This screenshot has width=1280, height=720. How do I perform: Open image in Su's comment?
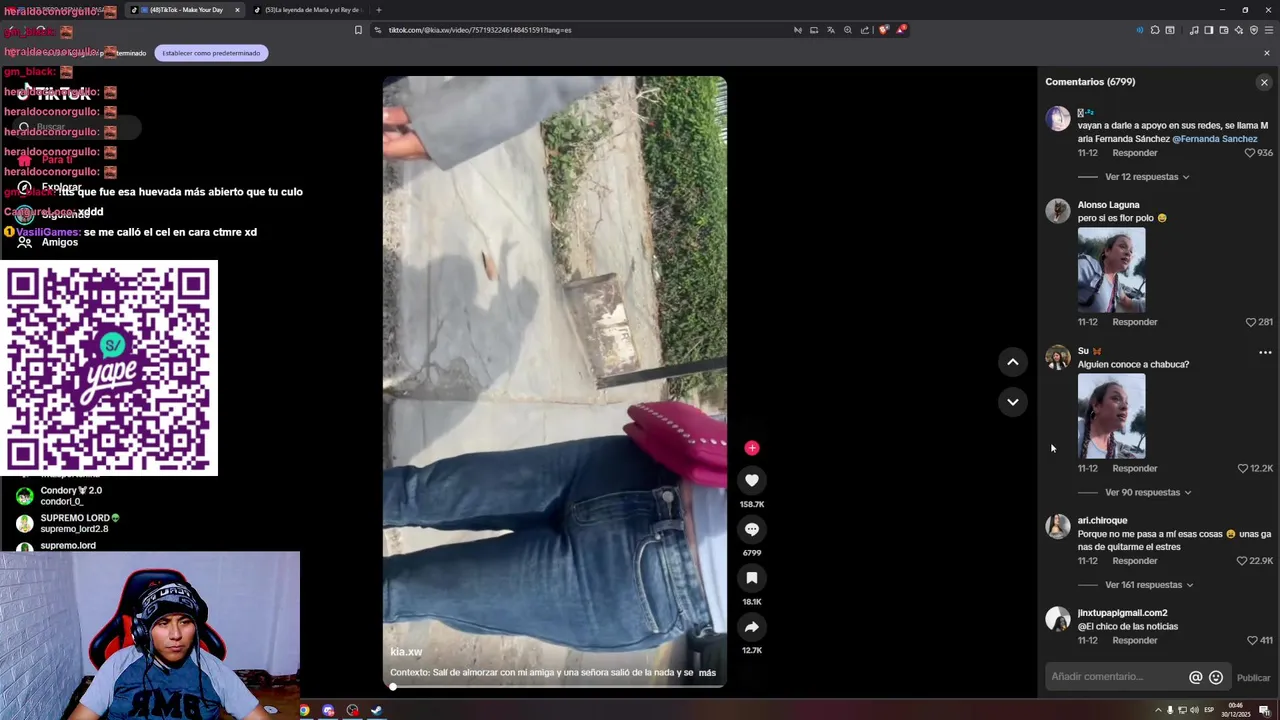(1111, 416)
